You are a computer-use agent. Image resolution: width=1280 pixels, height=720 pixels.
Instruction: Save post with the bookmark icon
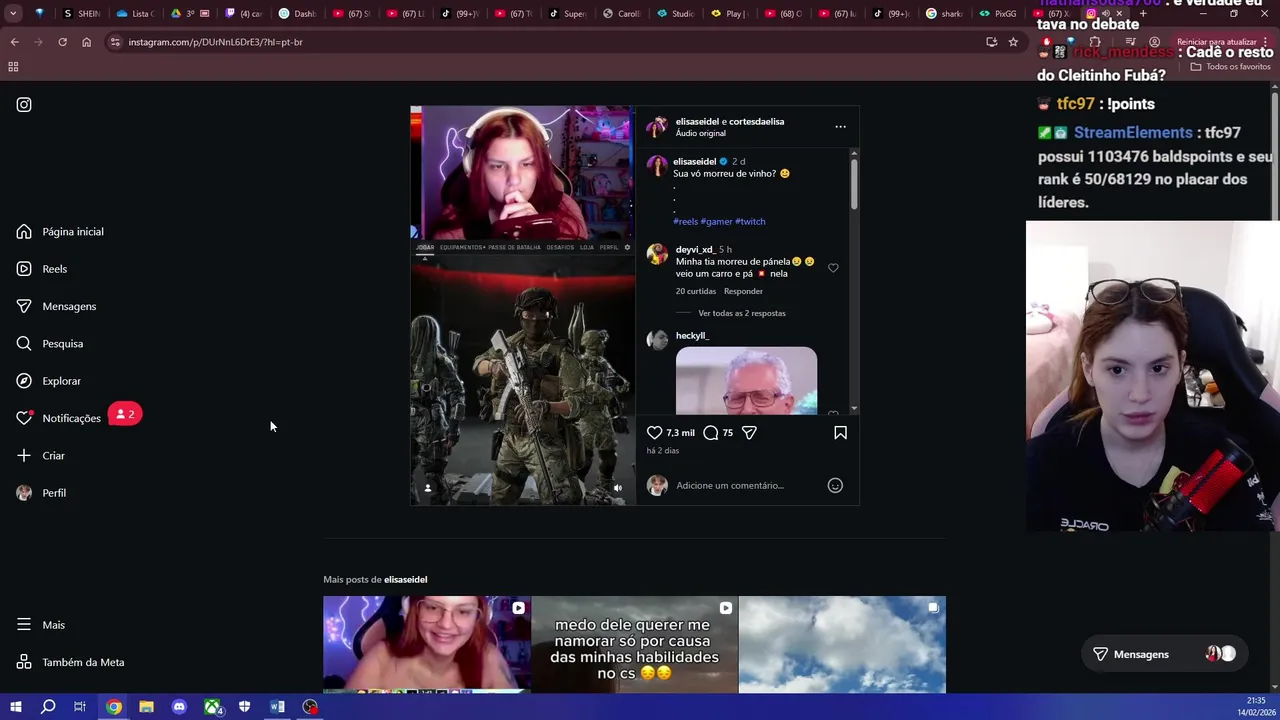point(840,433)
